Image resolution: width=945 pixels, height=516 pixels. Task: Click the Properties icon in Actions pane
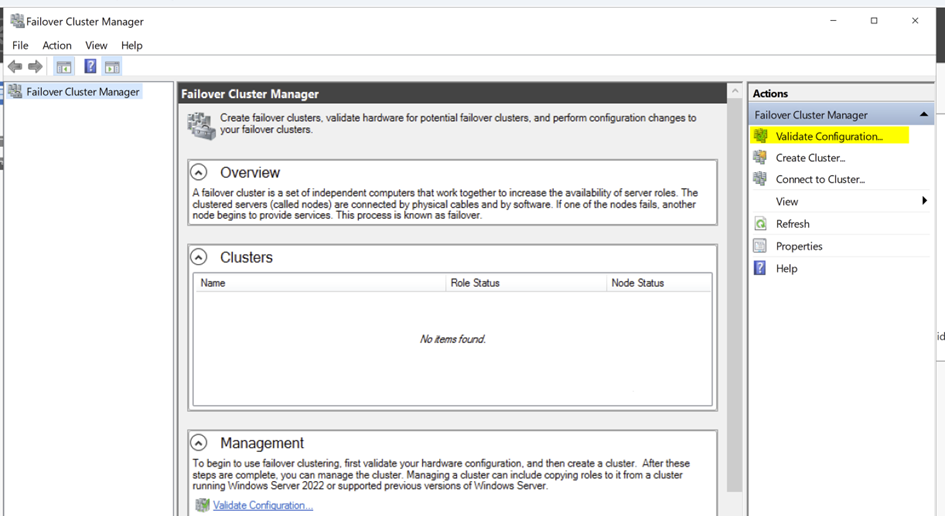[x=761, y=246]
